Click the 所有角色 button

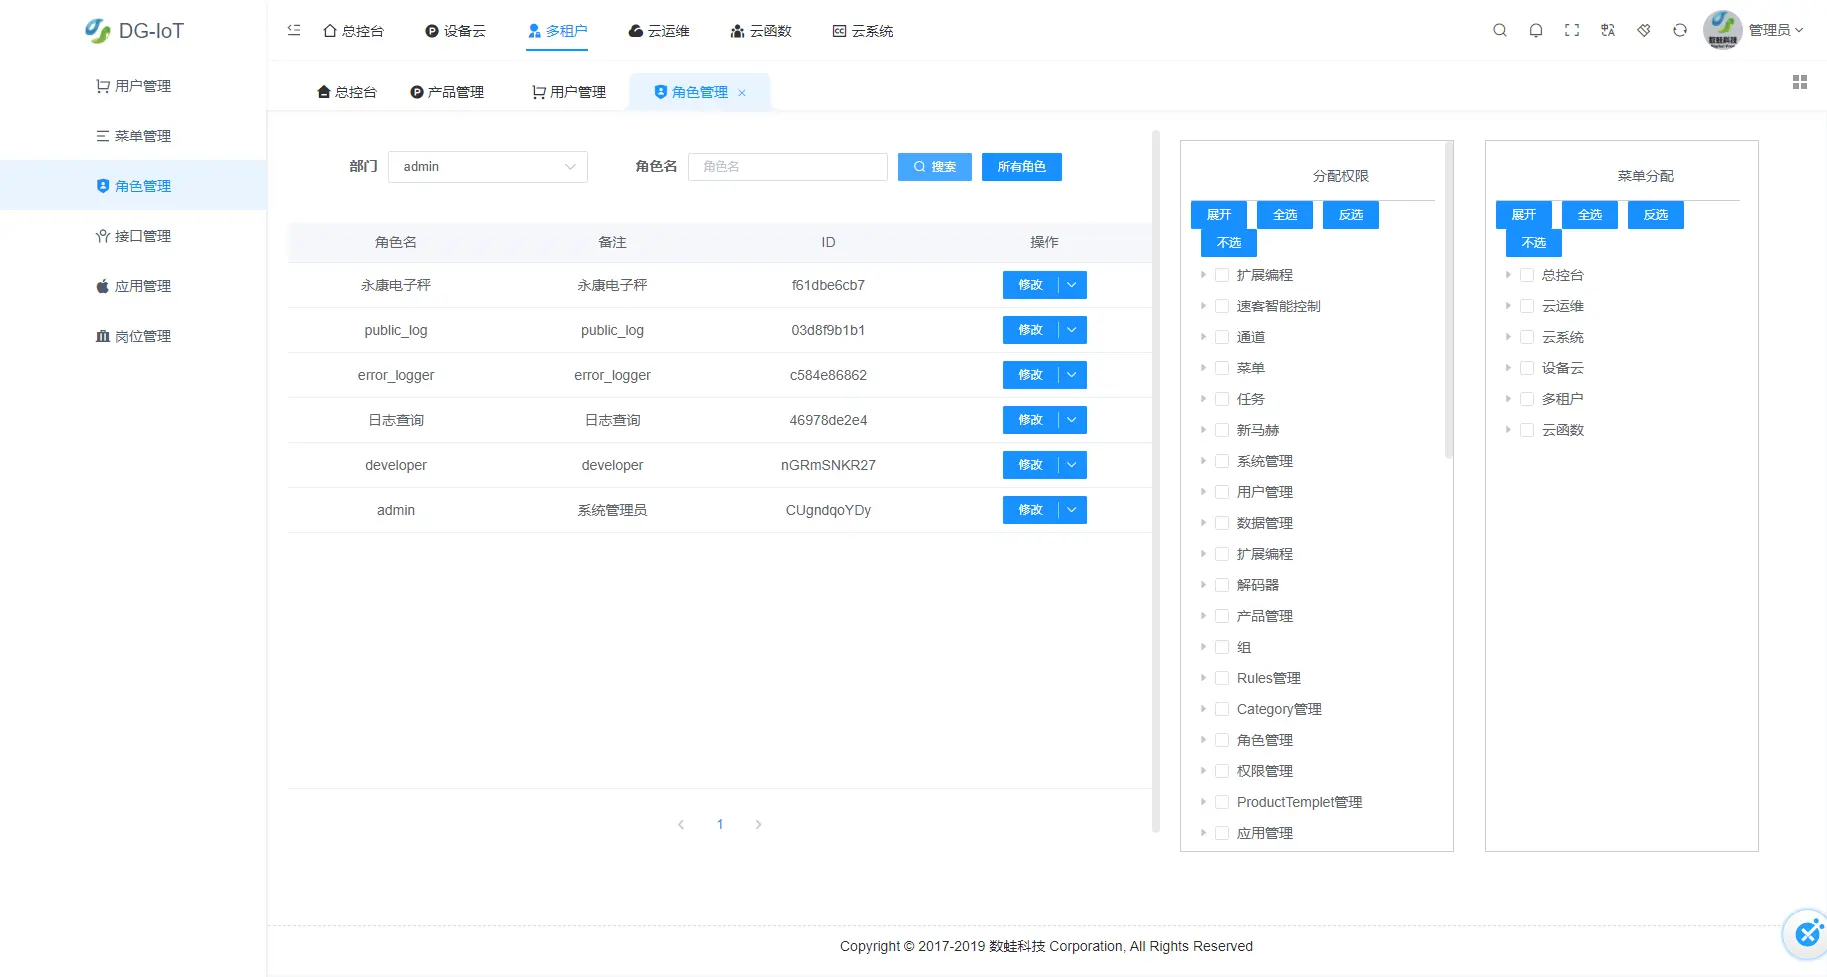1021,166
